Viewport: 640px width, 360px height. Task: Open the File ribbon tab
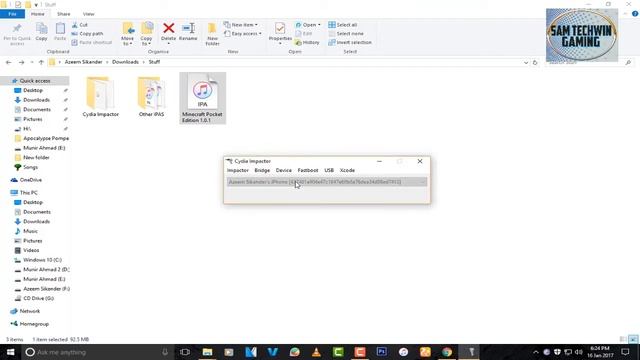[x=12, y=14]
